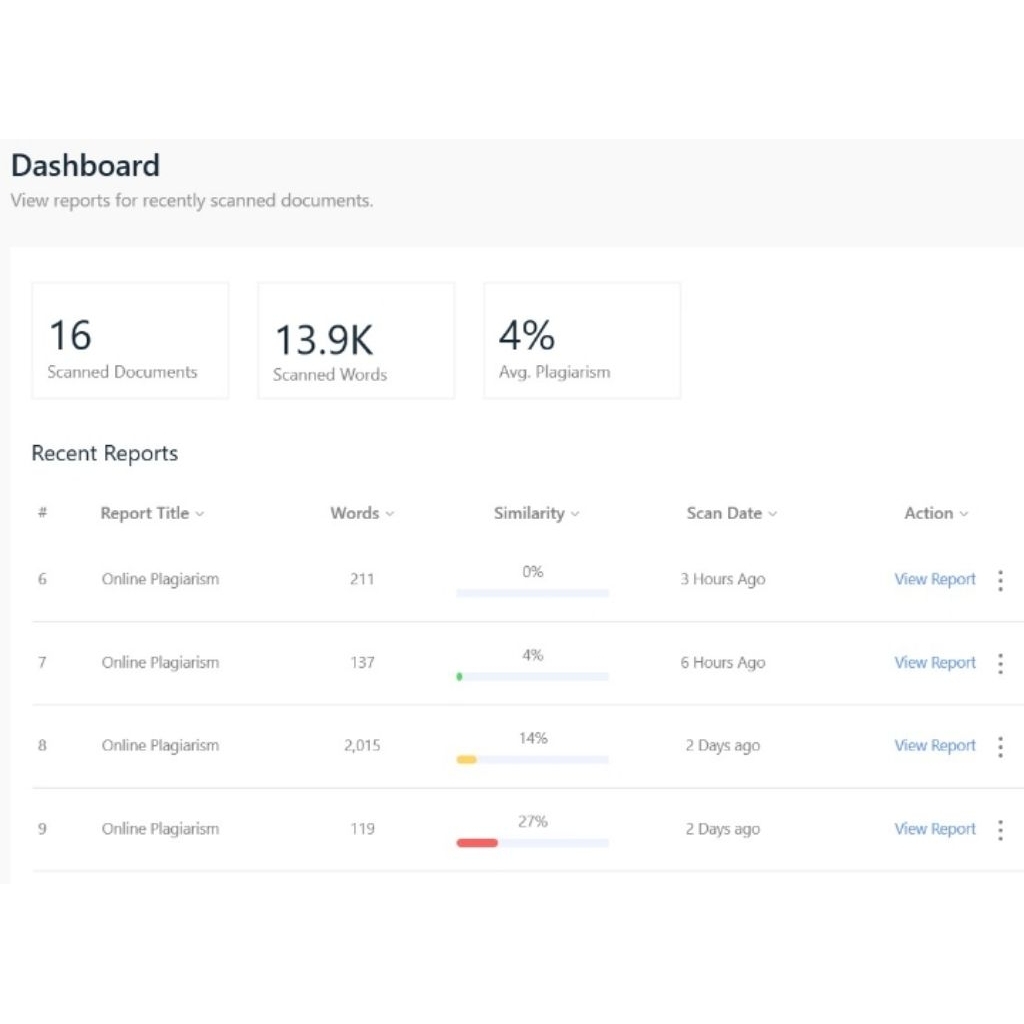This screenshot has height=1024, width=1024.
Task: View Report for the 2,015-word document
Action: click(934, 746)
